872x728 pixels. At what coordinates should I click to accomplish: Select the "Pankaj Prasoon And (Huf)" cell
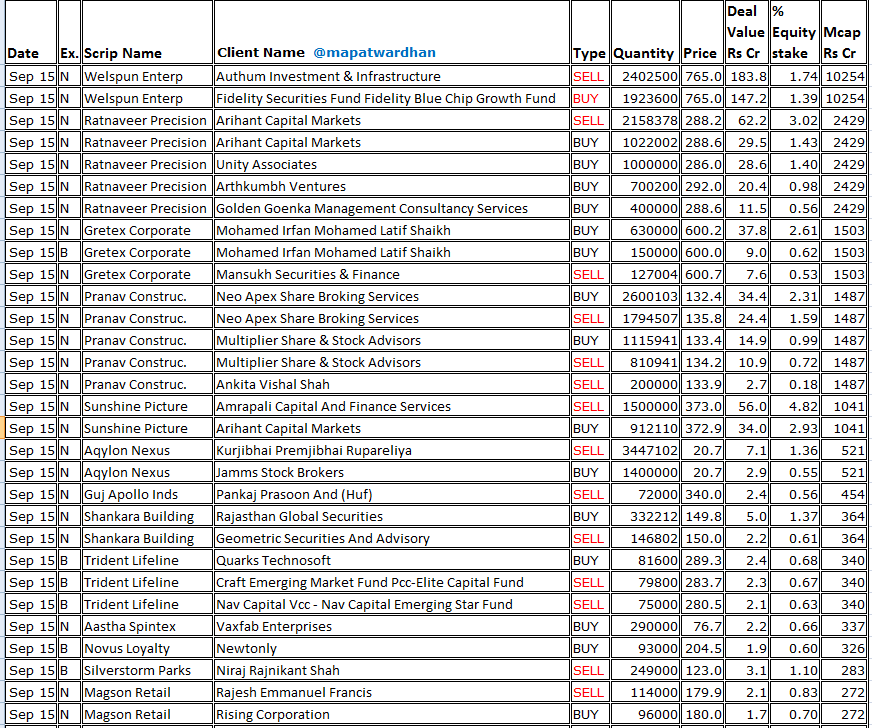392,495
